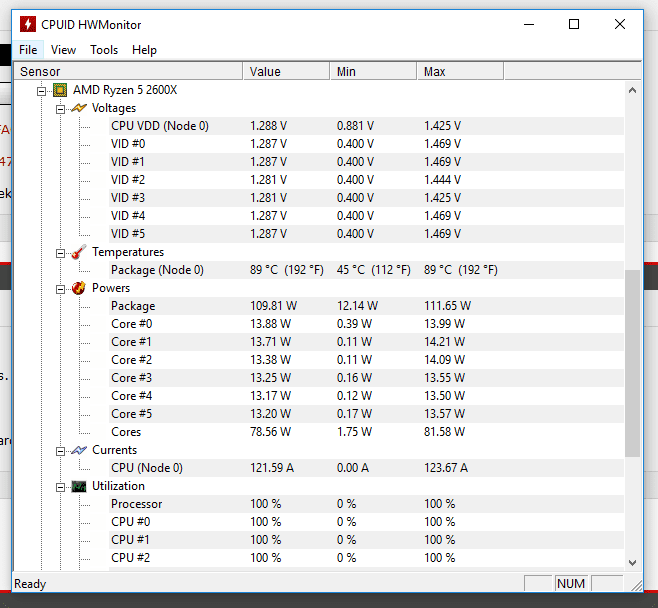Select the Processor utilization row
This screenshot has height=608, width=658.
tap(366, 504)
